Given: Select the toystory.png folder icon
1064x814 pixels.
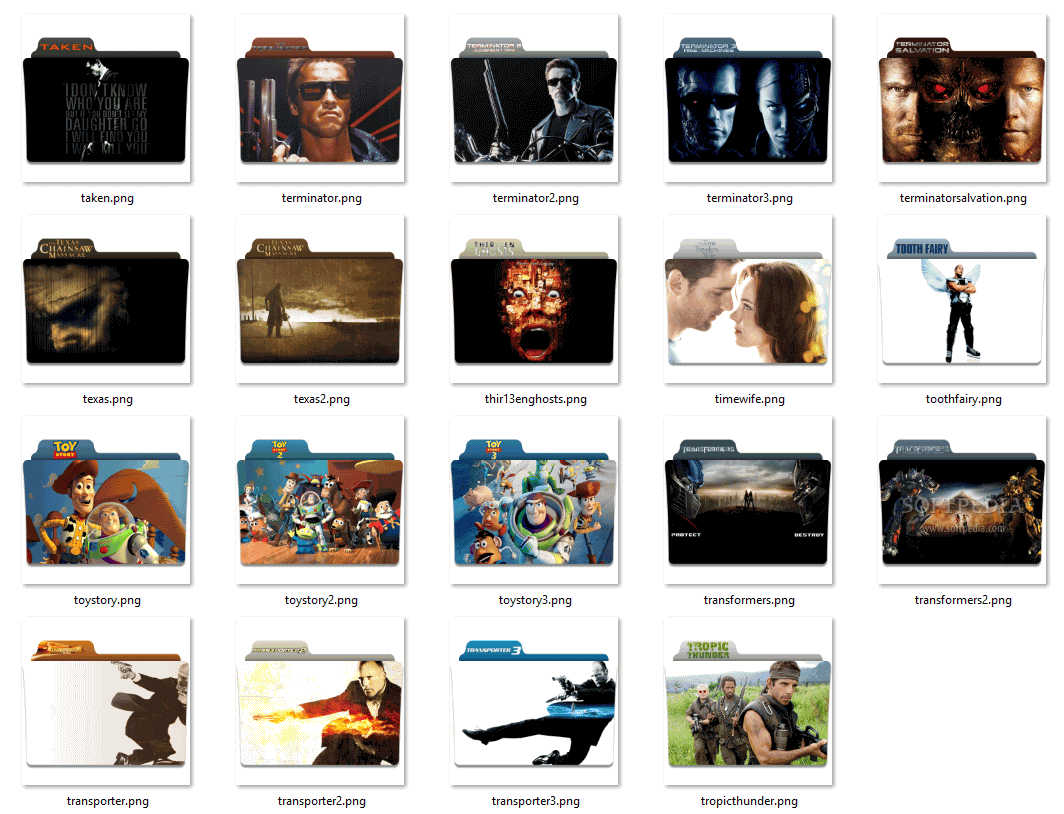Looking at the screenshot, I should tap(106, 500).
